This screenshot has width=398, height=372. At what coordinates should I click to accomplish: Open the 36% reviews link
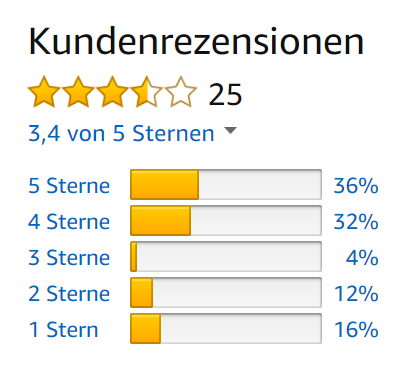point(356,186)
